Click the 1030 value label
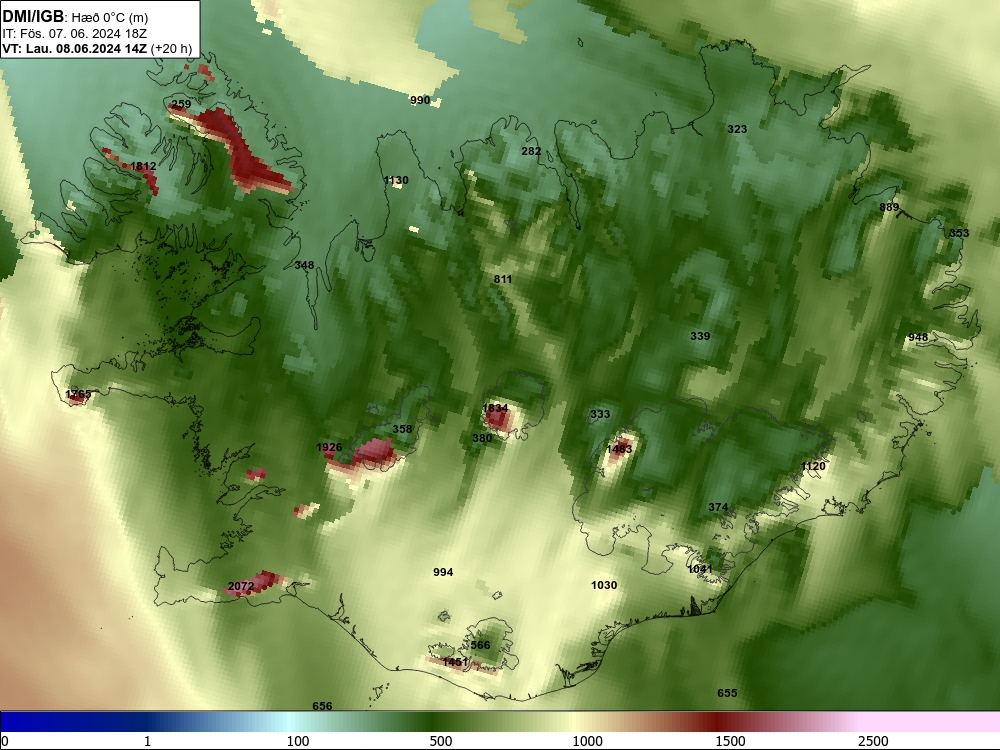This screenshot has width=1000, height=750. [604, 585]
